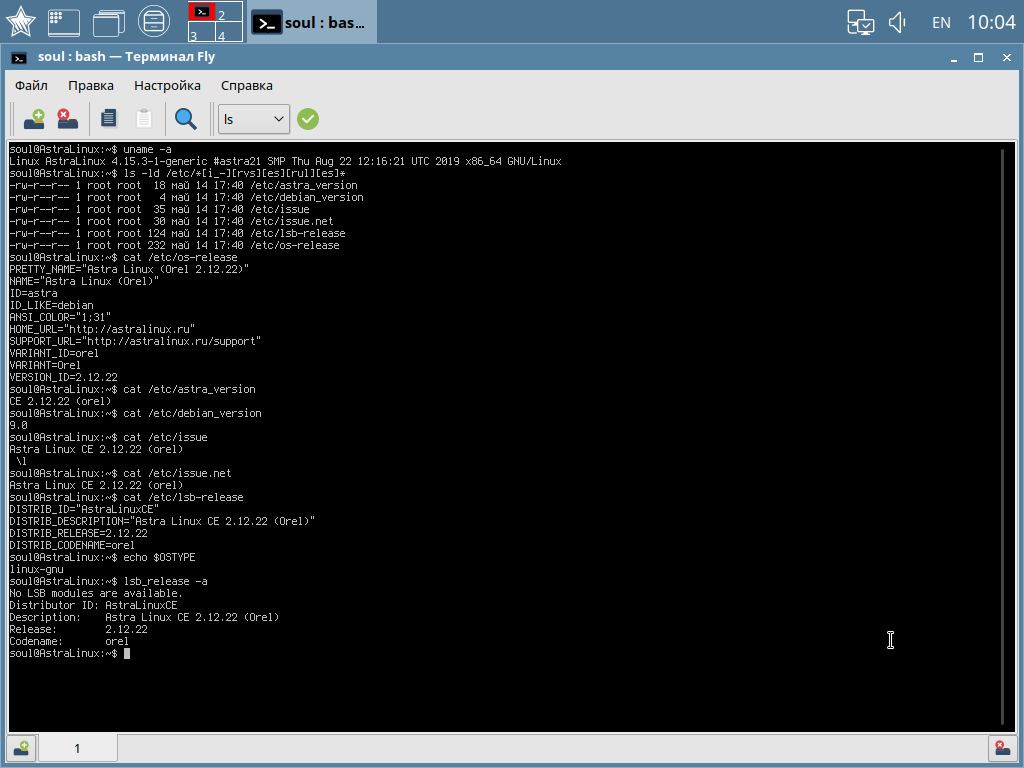Open the star Start menu
The image size is (1024, 768).
[x=20, y=22]
